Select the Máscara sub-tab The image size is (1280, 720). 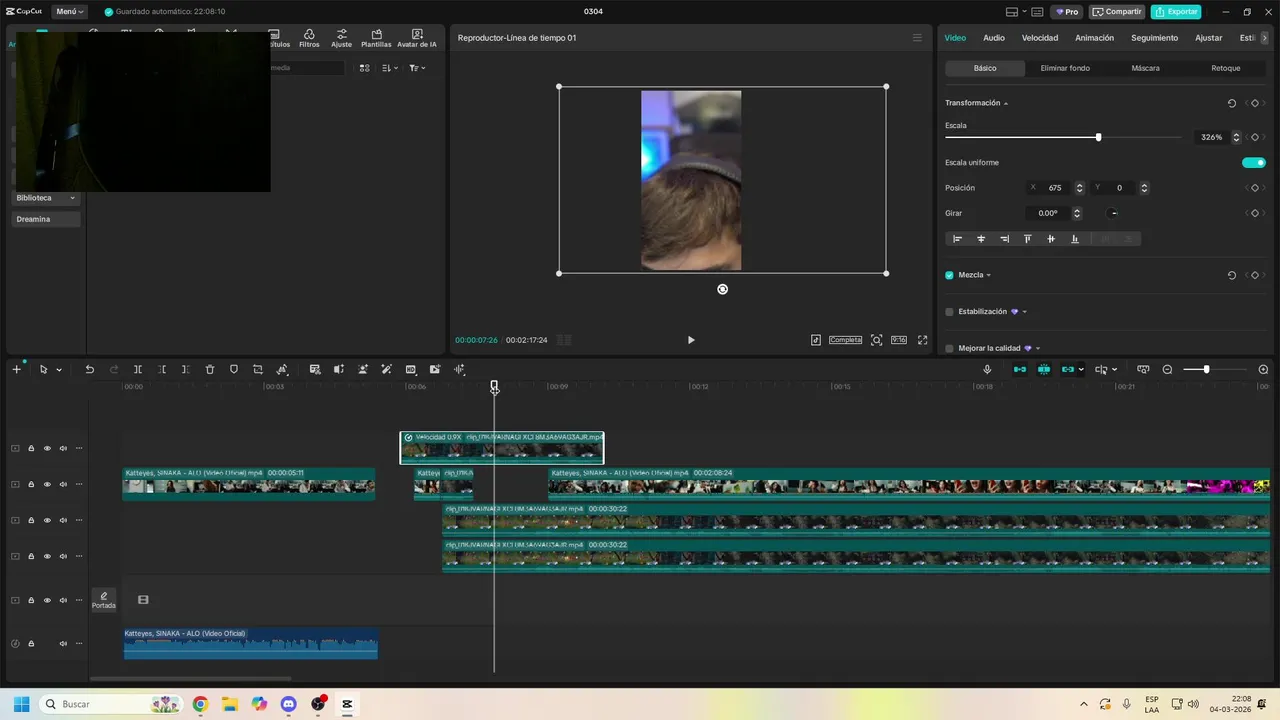tap(1146, 68)
